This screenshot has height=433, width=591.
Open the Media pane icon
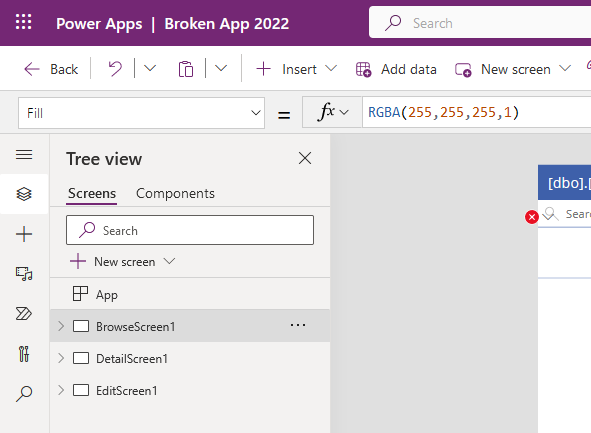(x=24, y=274)
